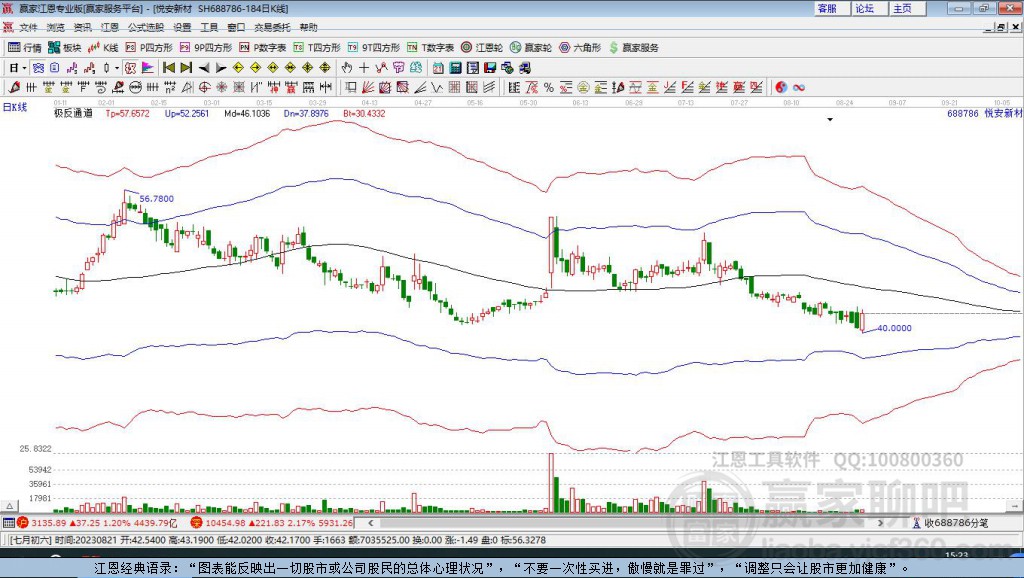Click the black right arrow icon
1024x578 pixels.
click(x=221, y=68)
